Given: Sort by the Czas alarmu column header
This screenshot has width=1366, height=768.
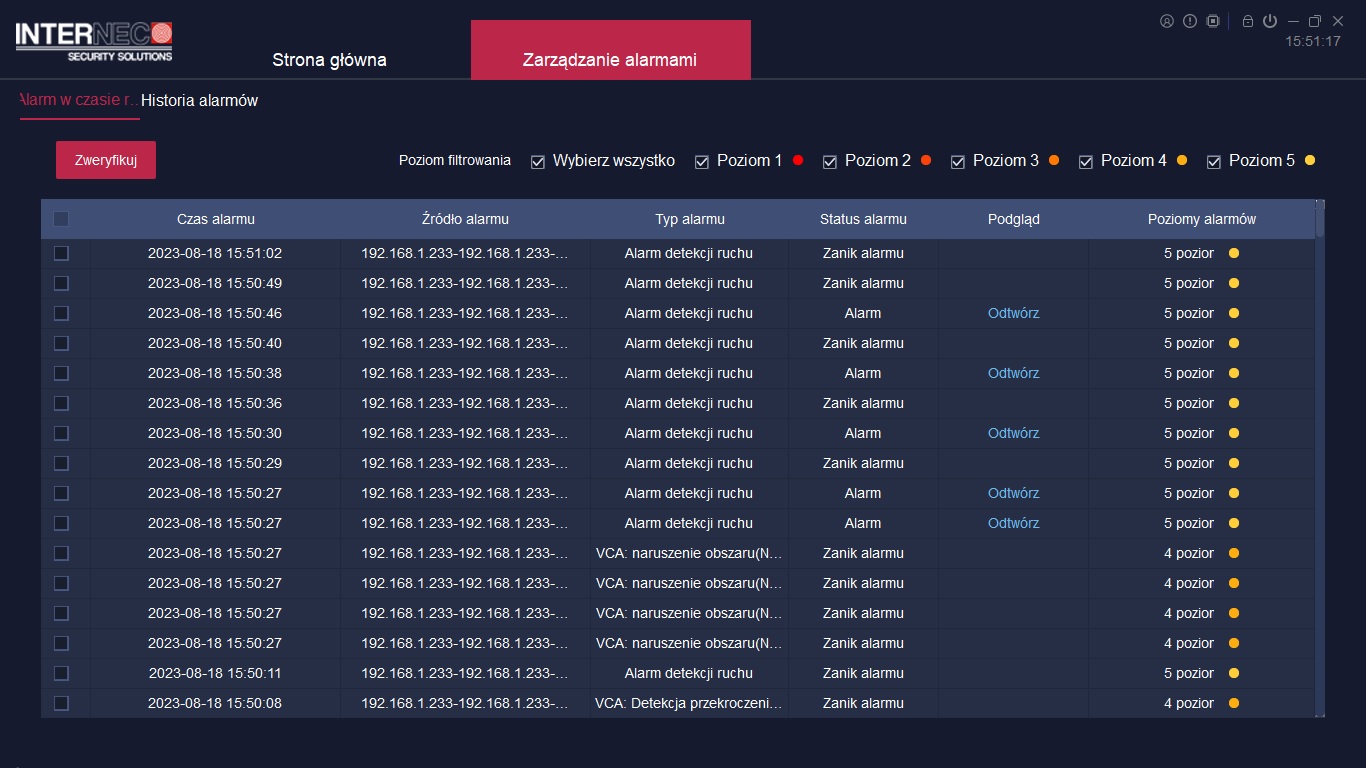Looking at the screenshot, I should pyautogui.click(x=215, y=219).
